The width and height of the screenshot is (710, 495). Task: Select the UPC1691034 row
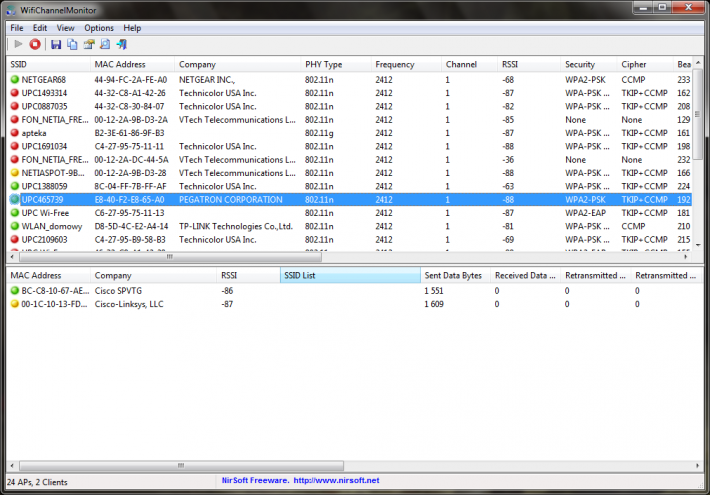click(x=350, y=146)
